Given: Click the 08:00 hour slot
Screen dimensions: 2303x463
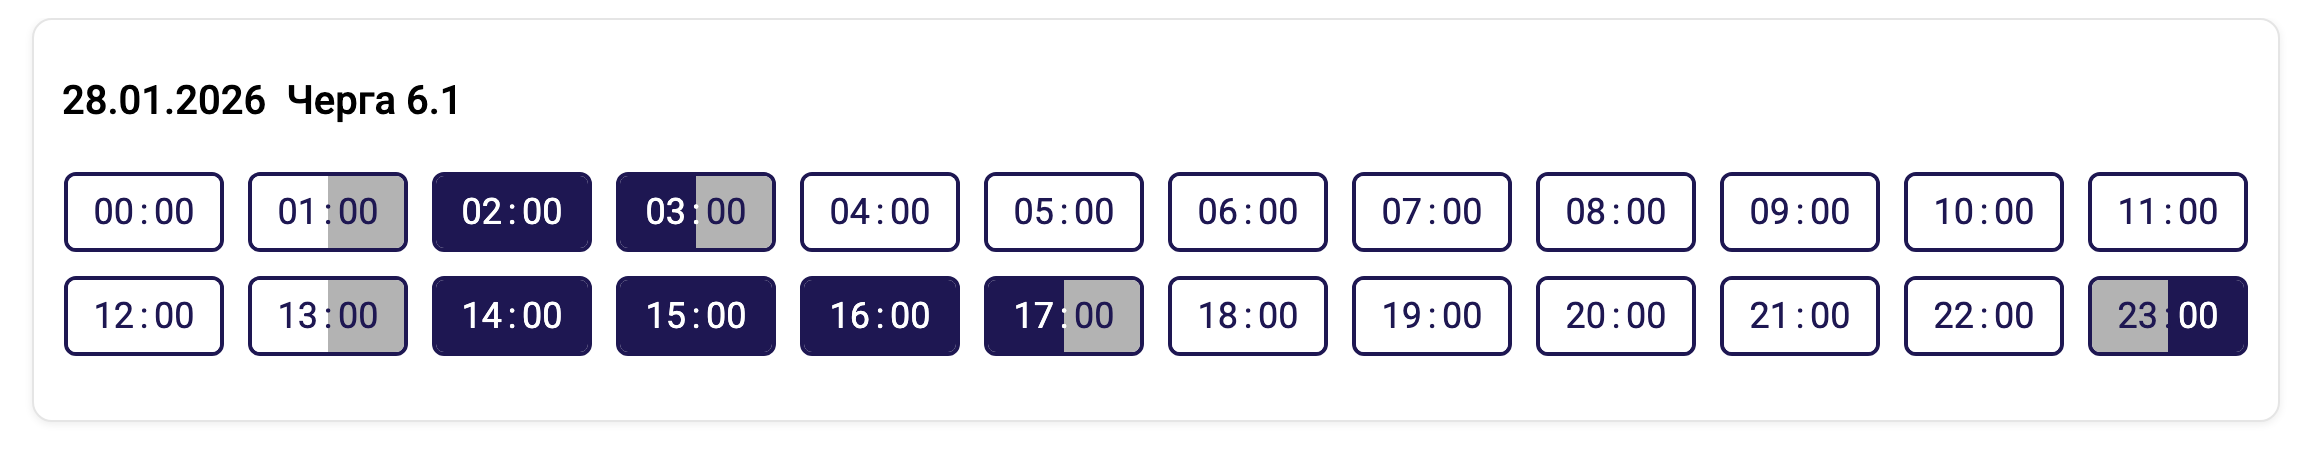Looking at the screenshot, I should coord(1616,212).
